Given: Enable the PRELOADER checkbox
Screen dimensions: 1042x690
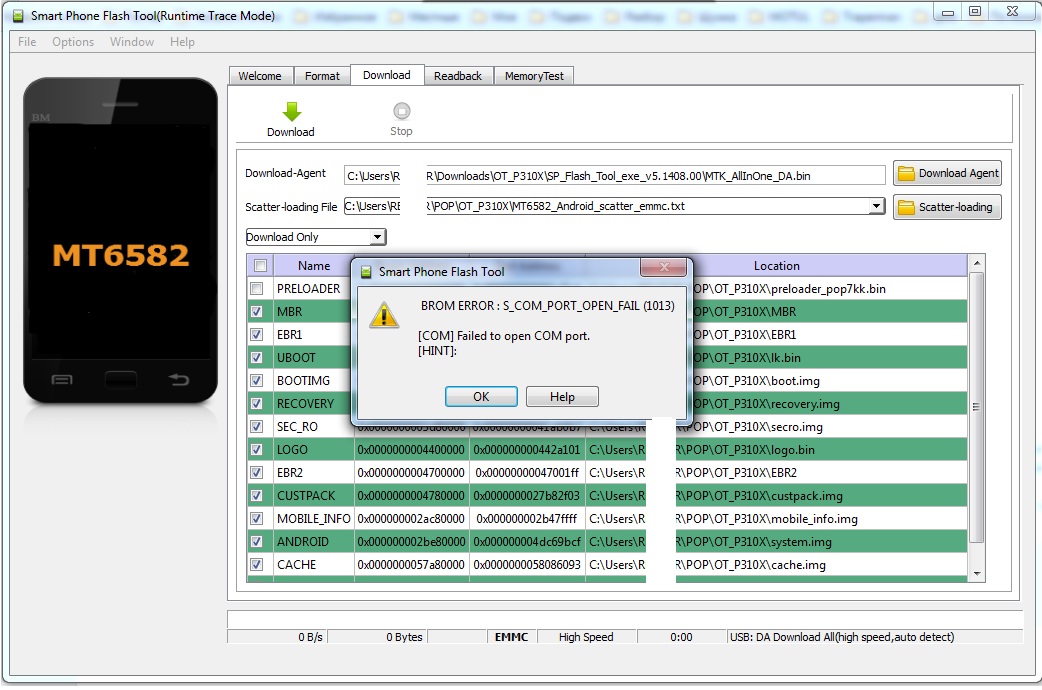Looking at the screenshot, I should pos(257,289).
